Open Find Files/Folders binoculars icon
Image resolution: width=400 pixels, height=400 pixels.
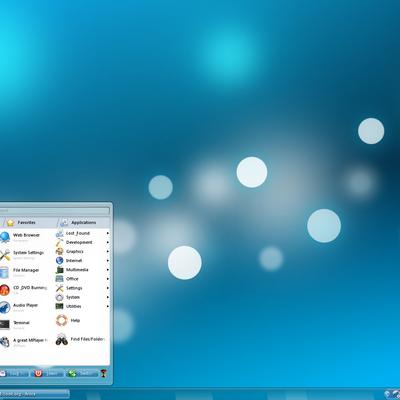[62, 339]
